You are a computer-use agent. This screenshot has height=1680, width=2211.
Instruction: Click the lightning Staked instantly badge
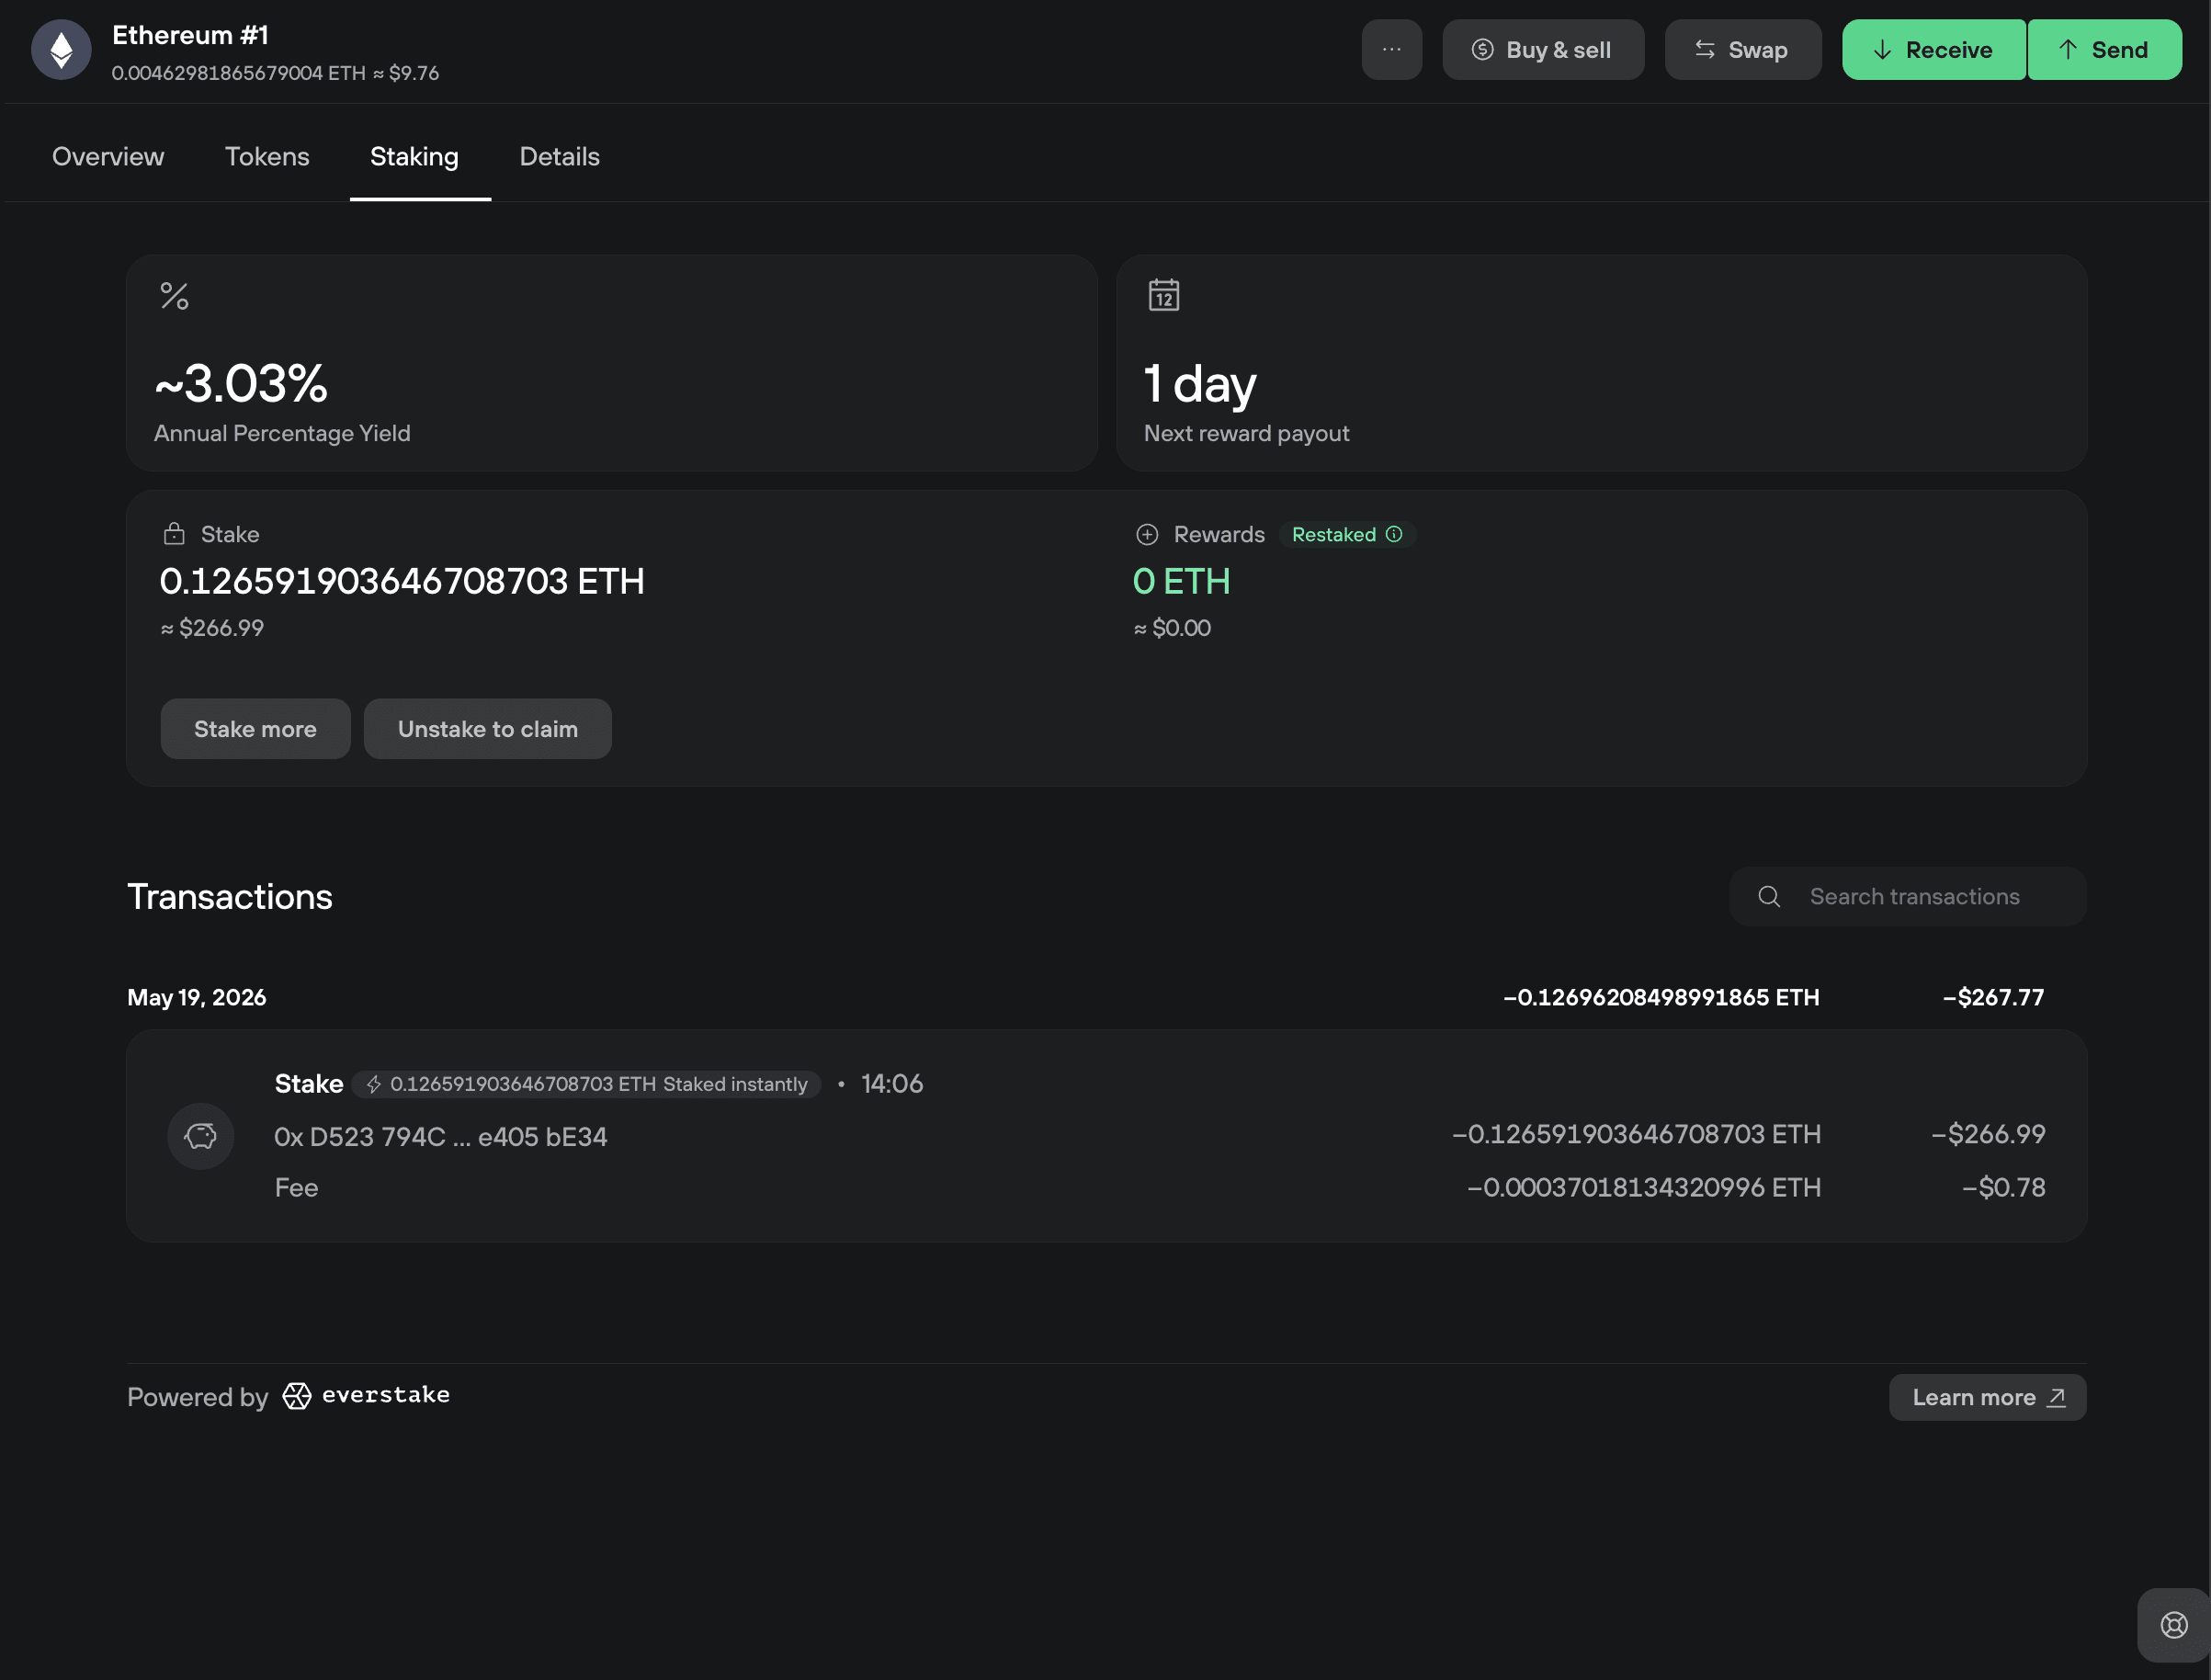[587, 1084]
